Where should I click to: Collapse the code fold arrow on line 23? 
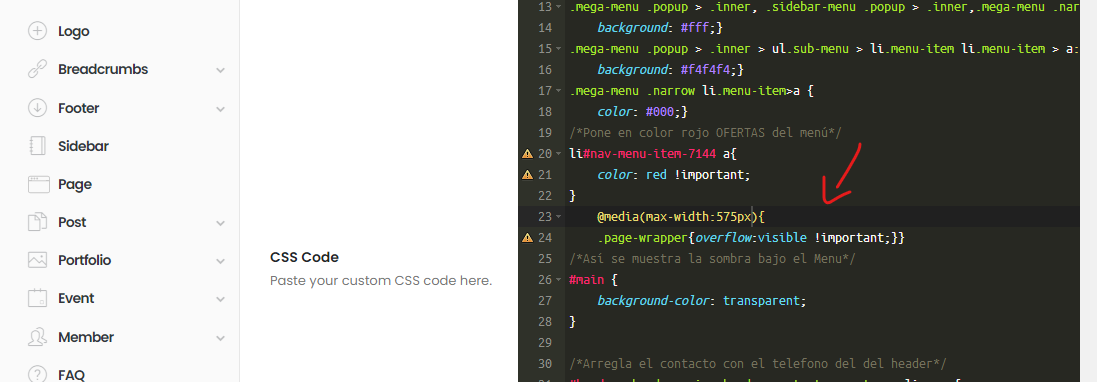click(558, 217)
